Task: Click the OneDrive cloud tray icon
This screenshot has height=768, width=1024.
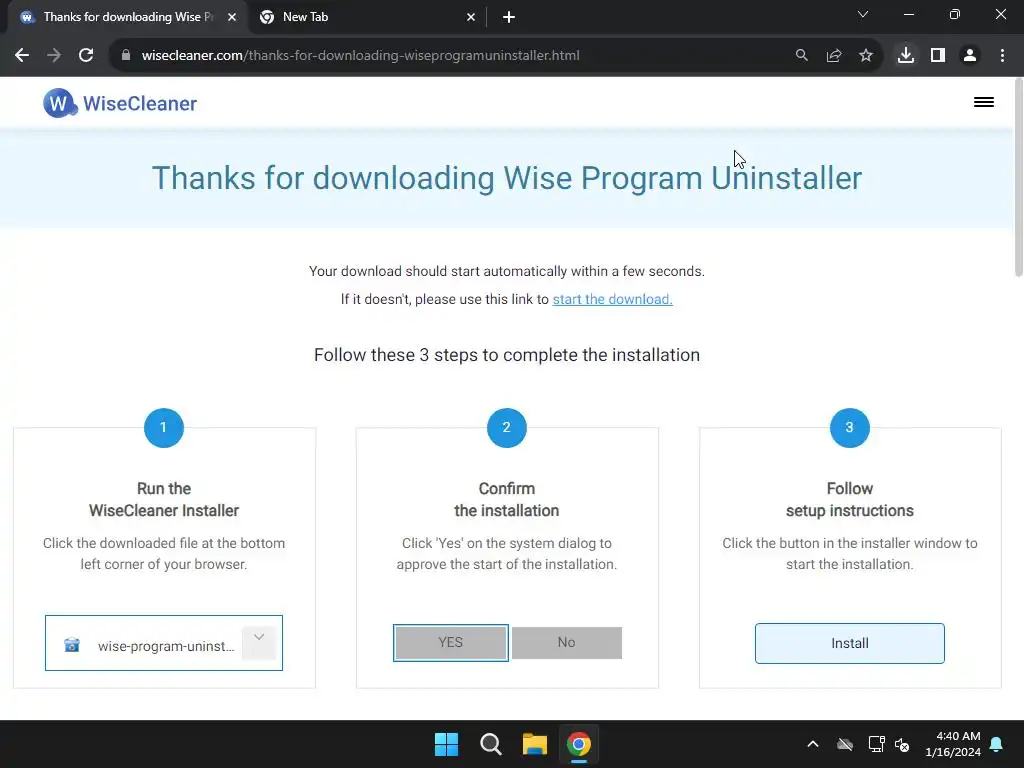Action: tap(845, 744)
